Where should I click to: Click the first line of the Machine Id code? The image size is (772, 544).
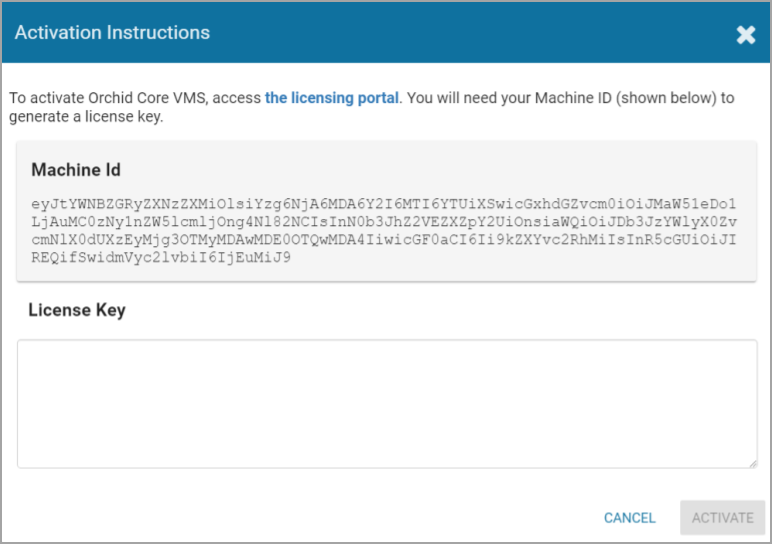pyautogui.click(x=384, y=204)
